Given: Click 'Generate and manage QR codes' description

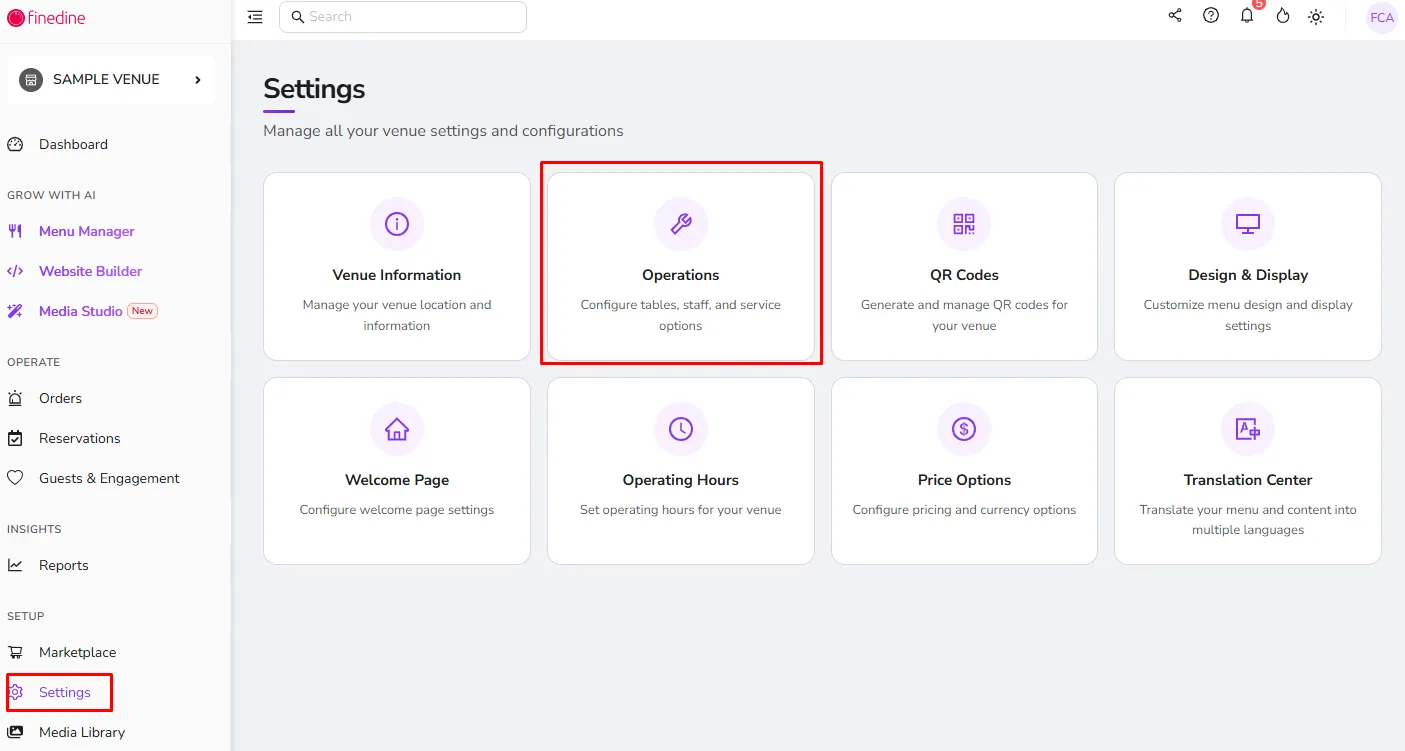Looking at the screenshot, I should point(964,315).
